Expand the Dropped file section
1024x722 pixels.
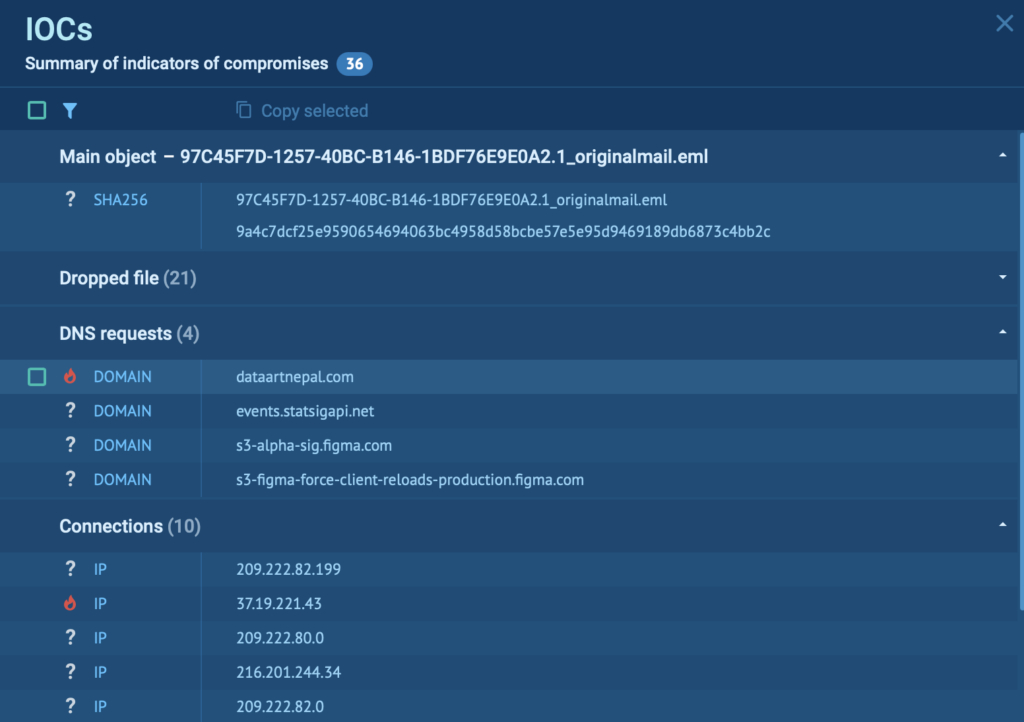[1002, 277]
